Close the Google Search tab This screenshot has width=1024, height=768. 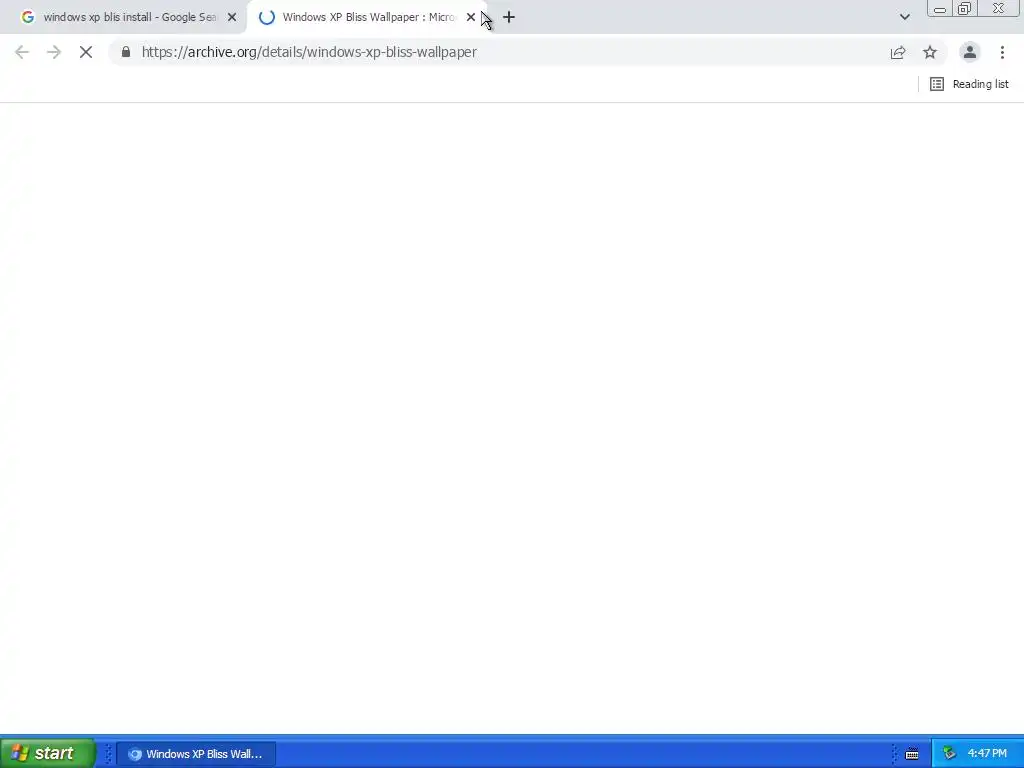click(x=232, y=18)
